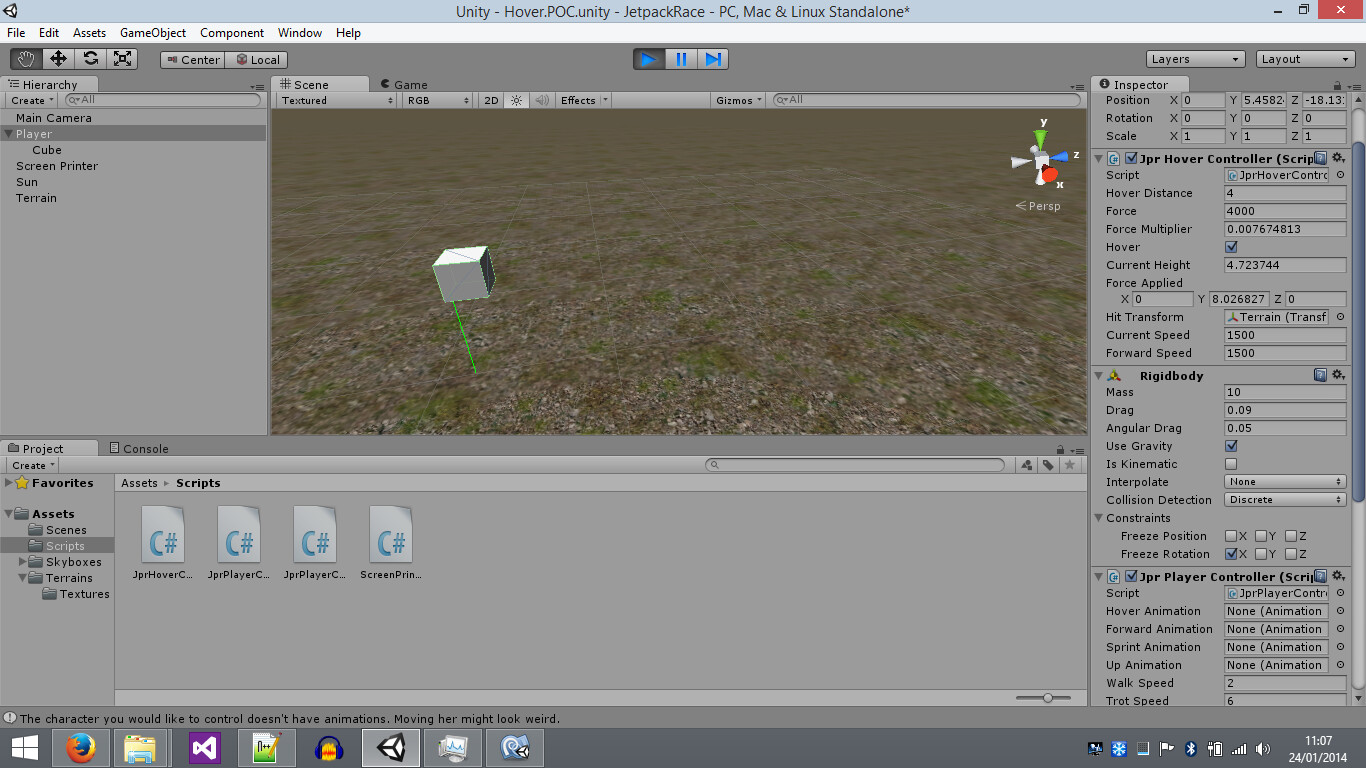Click the favorites star icon in Project toolbar
Viewport: 1366px width, 768px height.
pos(1070,465)
